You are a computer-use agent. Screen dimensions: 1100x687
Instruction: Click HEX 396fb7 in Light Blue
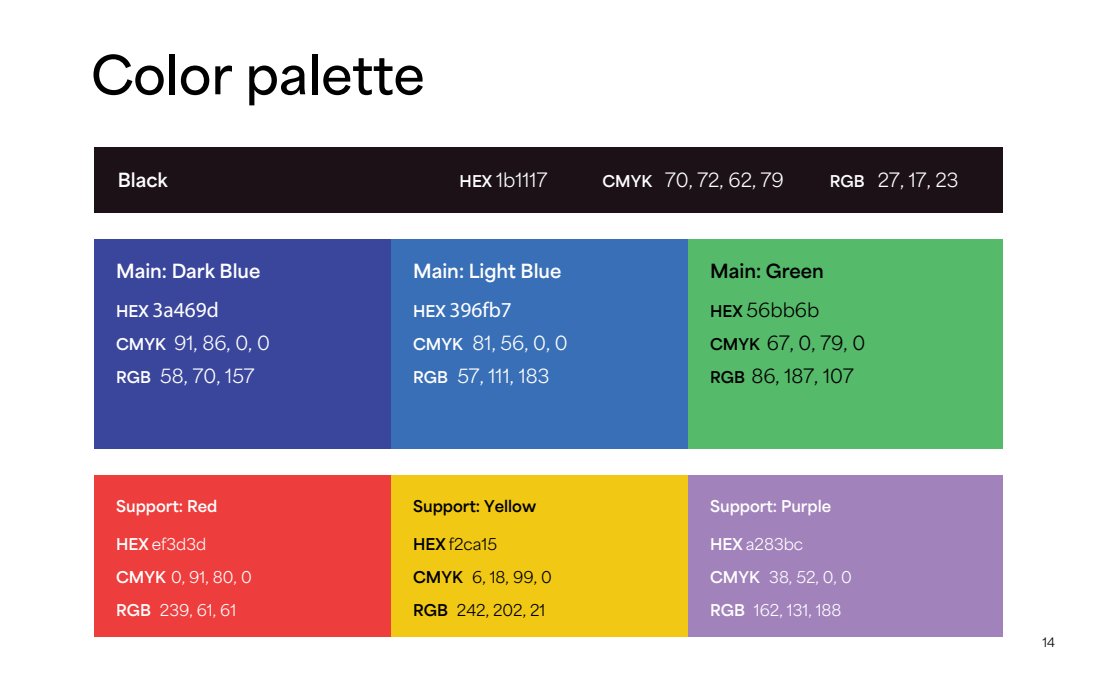click(x=462, y=310)
